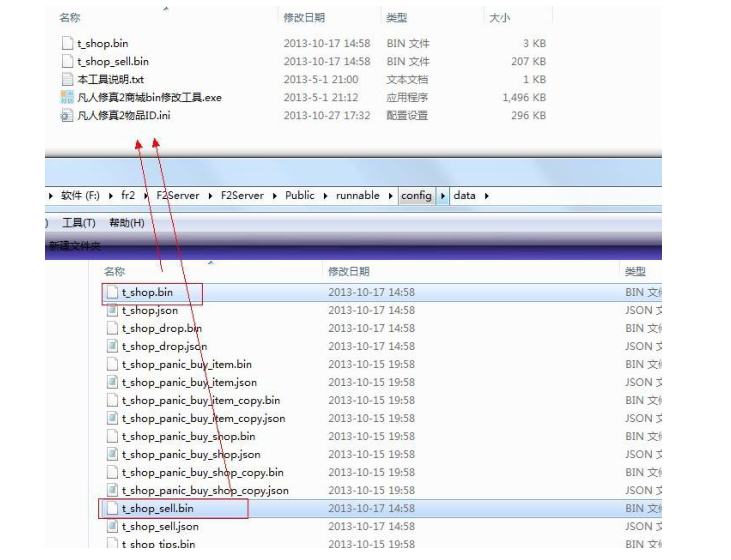Sort top folder by 名称 column
The image size is (731, 560).
point(70,18)
